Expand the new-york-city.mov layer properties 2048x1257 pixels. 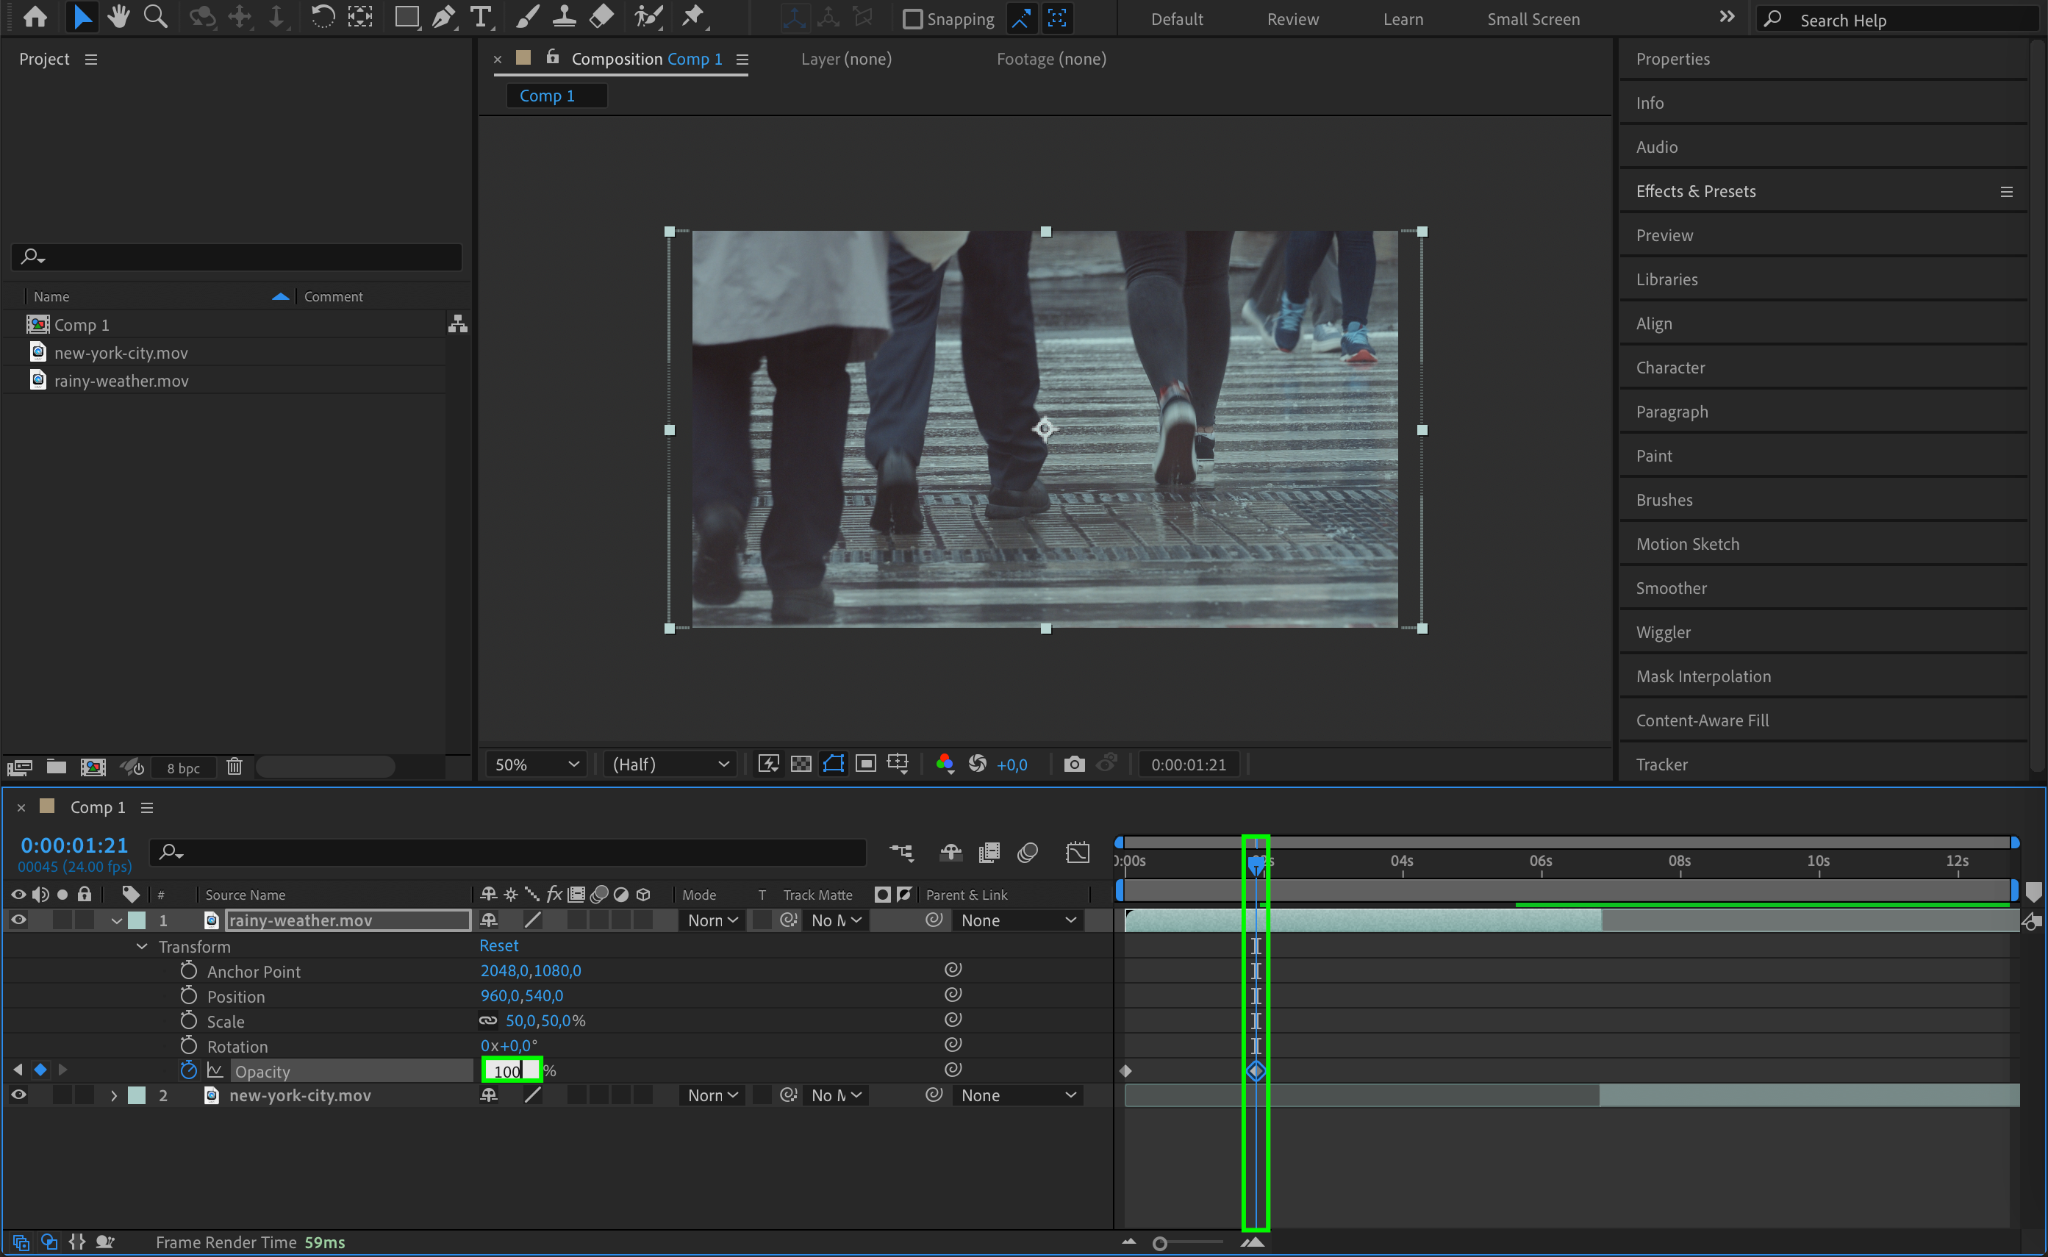coord(114,1095)
